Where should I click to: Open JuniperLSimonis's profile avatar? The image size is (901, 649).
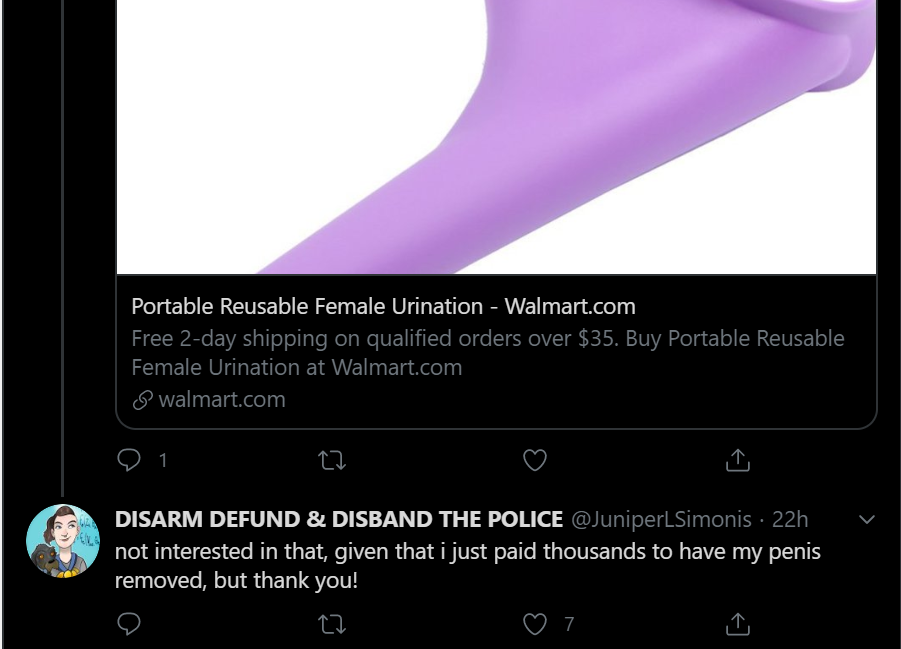63,541
